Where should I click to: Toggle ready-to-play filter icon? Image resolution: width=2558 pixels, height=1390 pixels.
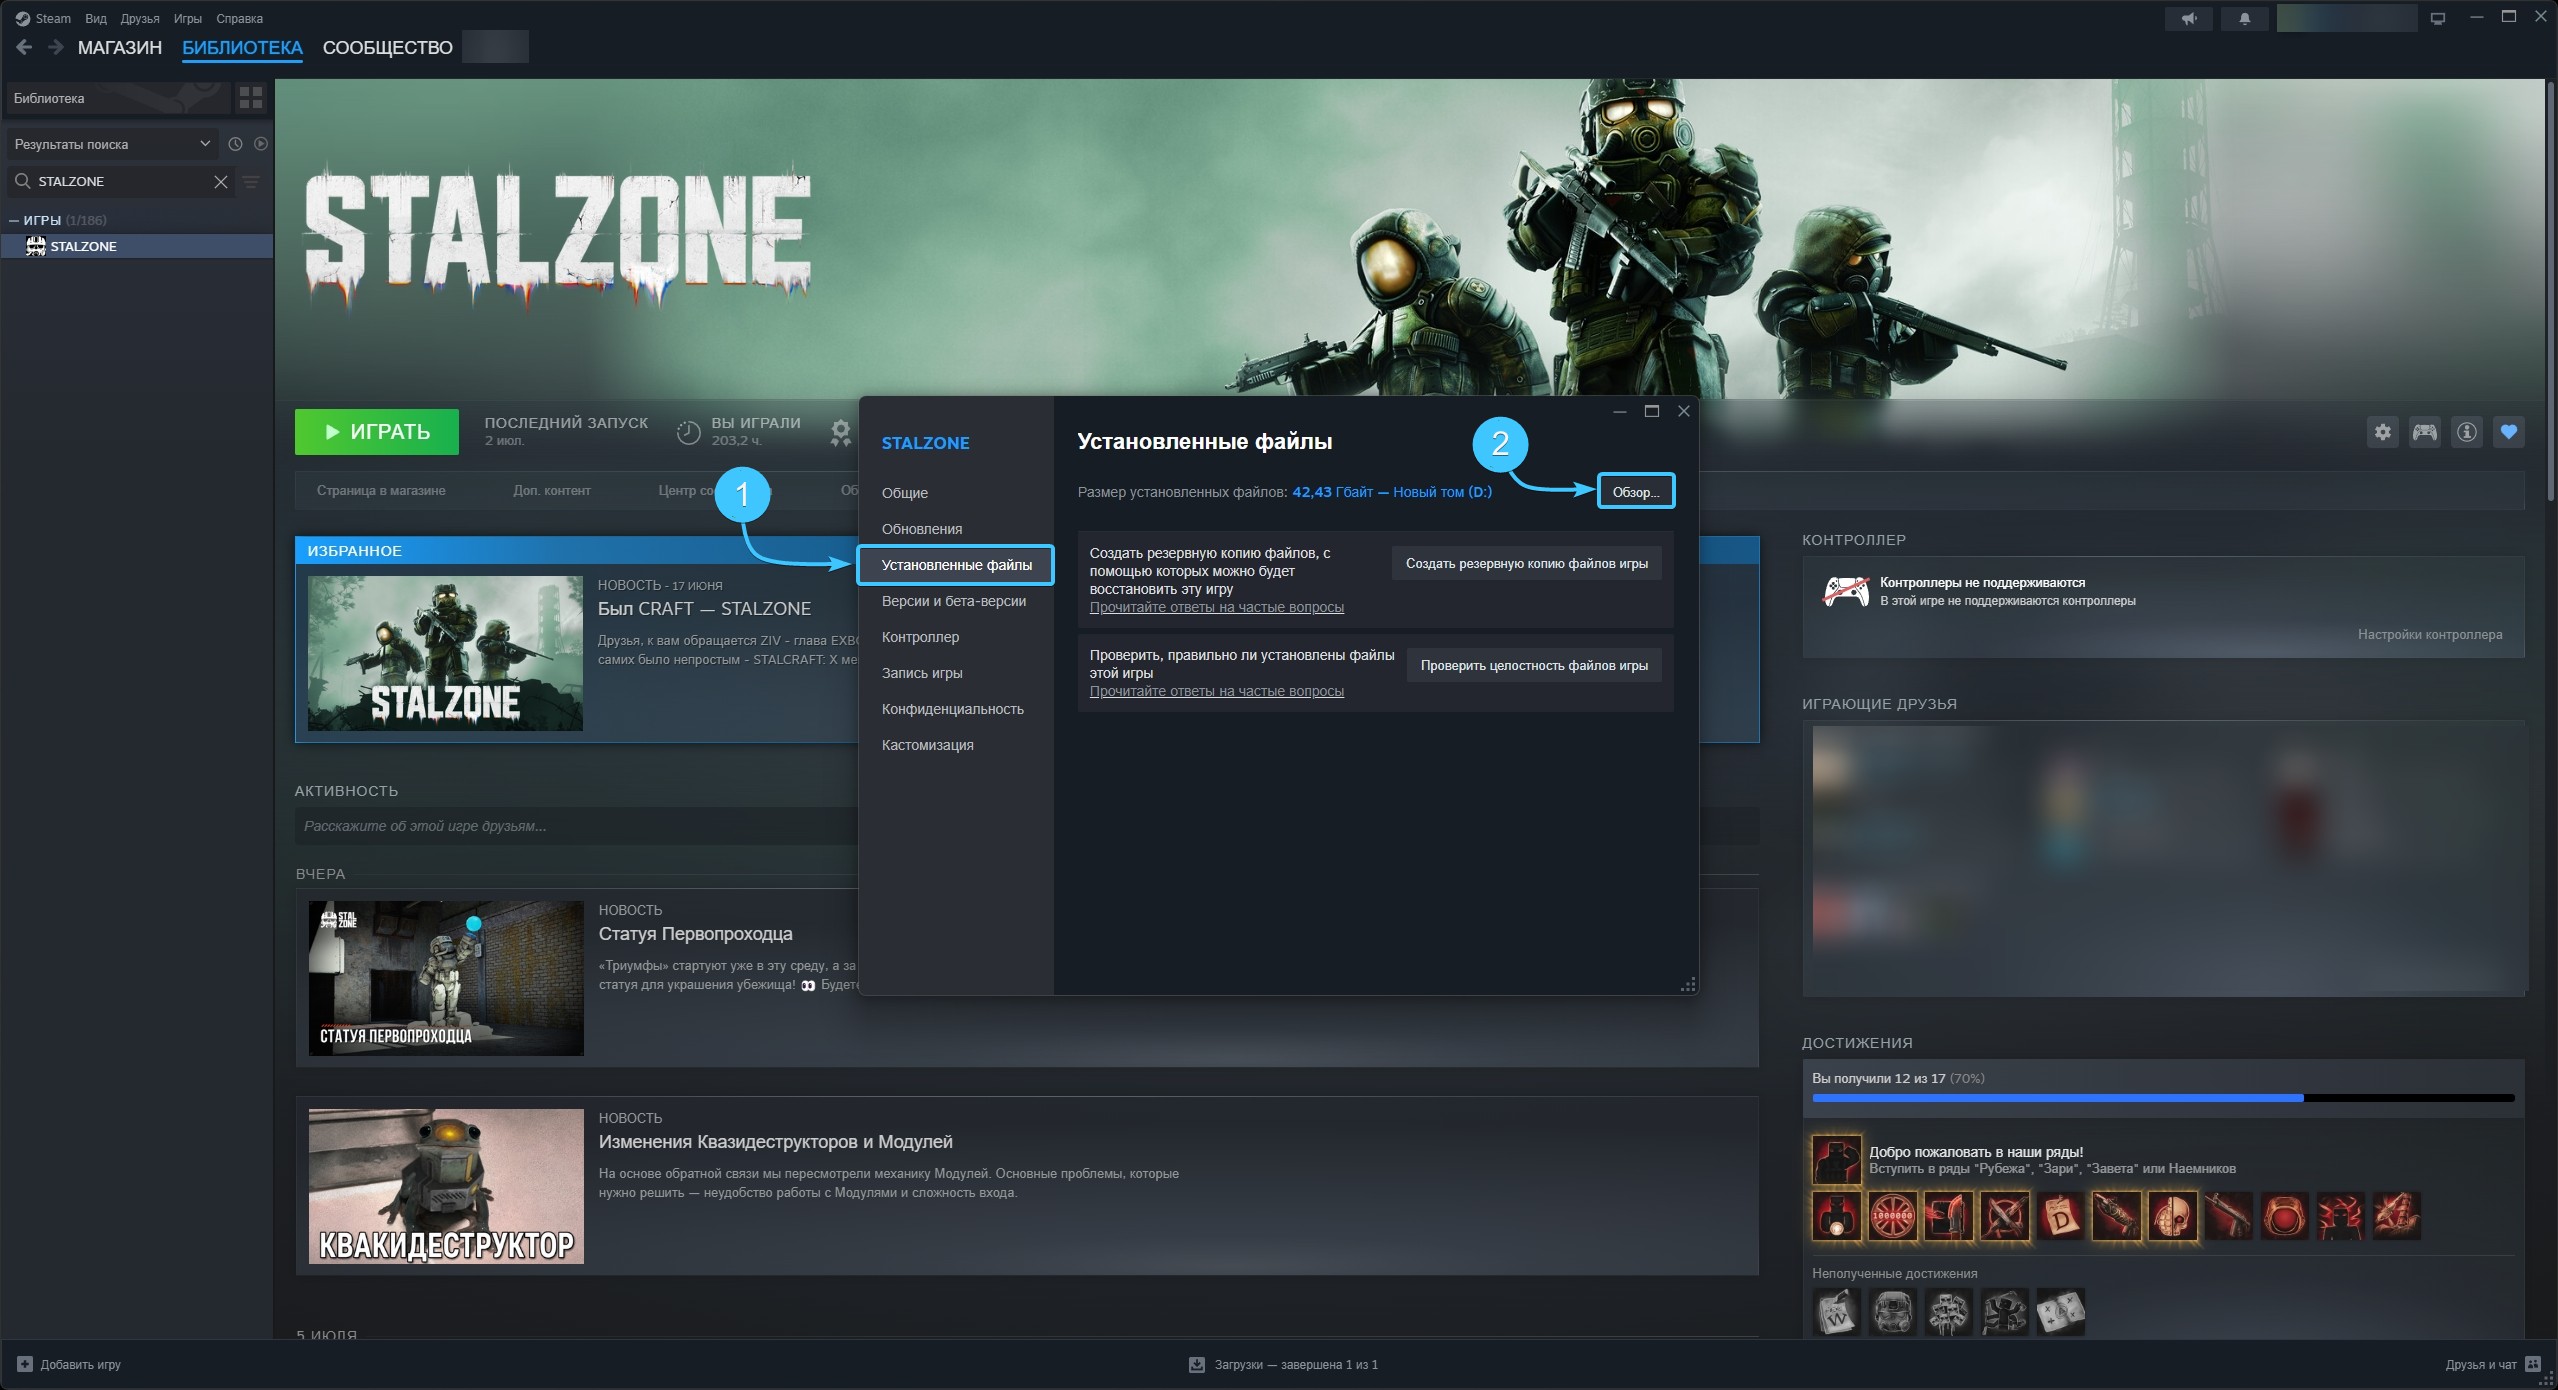coord(261,144)
